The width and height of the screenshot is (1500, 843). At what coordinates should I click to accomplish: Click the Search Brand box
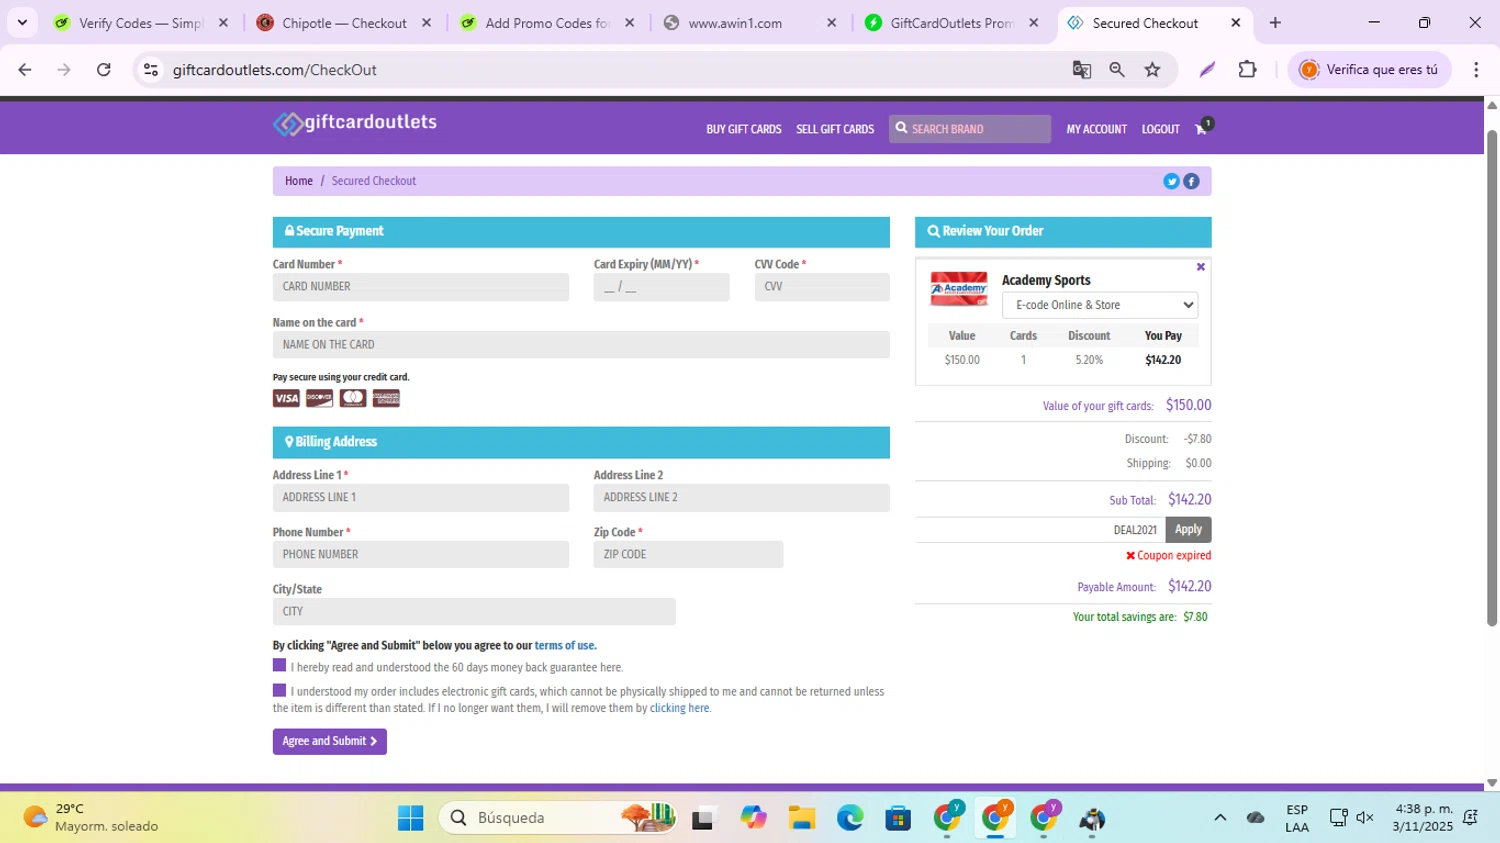970,129
